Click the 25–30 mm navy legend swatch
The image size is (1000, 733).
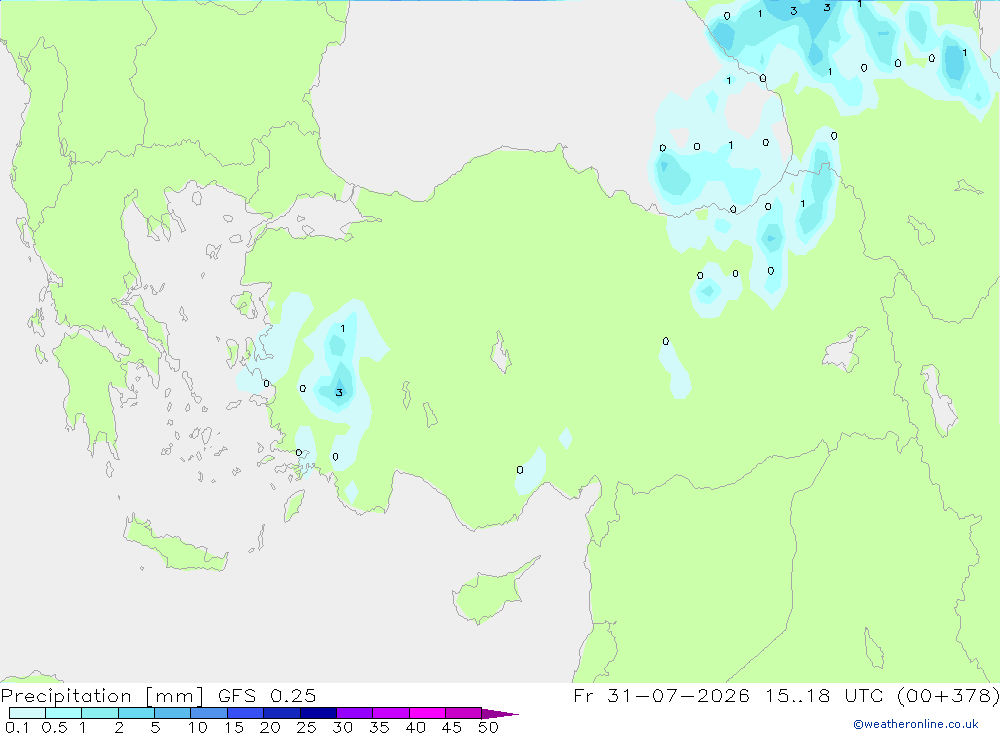pyautogui.click(x=318, y=713)
